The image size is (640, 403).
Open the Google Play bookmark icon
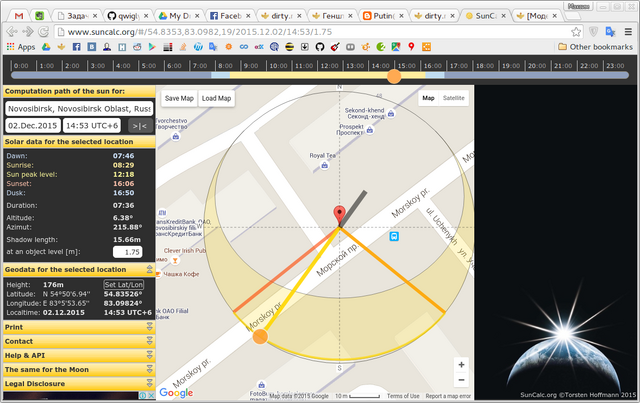[x=152, y=47]
